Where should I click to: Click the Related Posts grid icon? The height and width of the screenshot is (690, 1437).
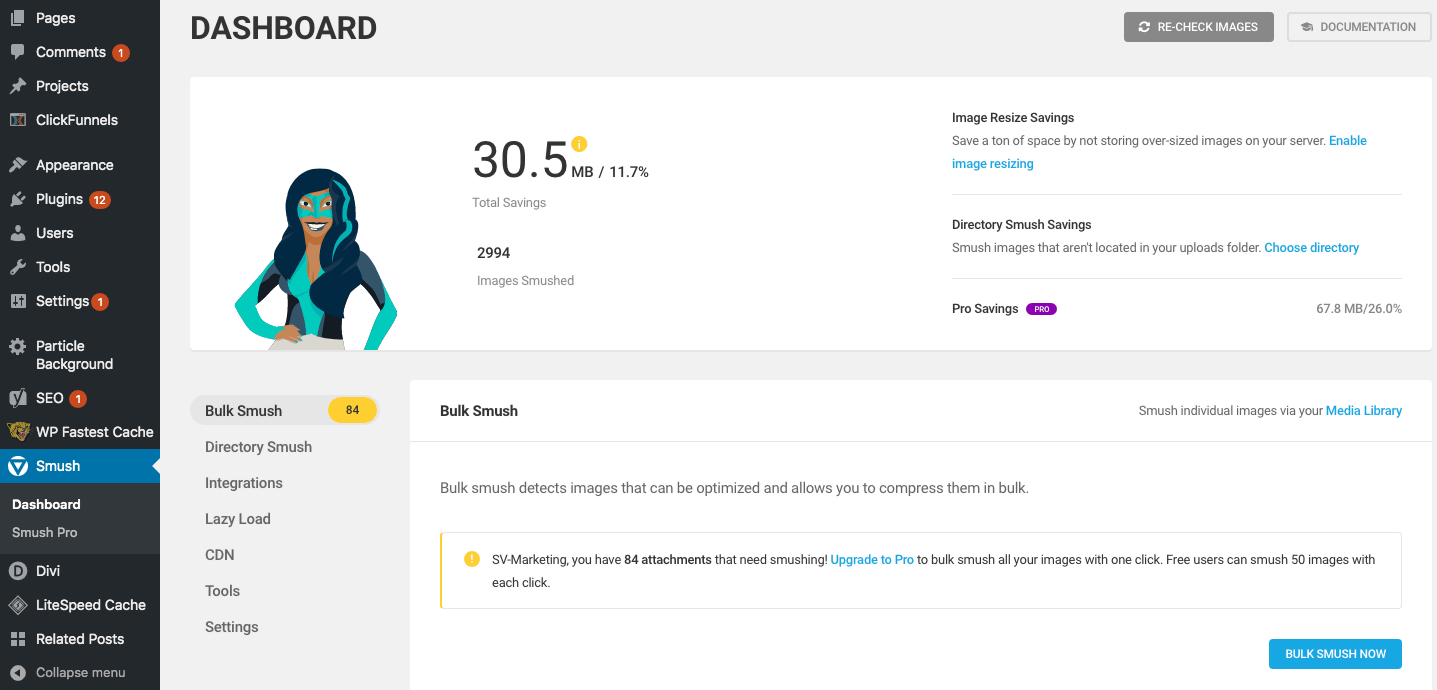click(18, 639)
